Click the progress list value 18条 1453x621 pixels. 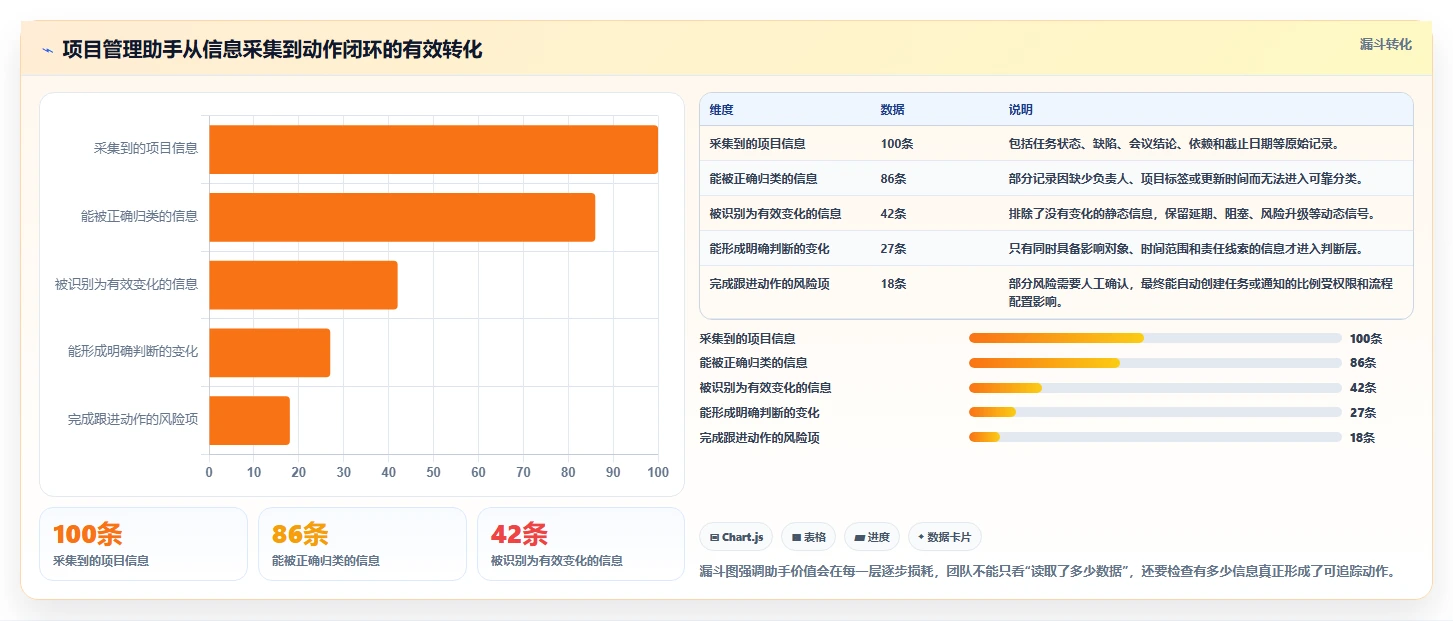(1363, 438)
